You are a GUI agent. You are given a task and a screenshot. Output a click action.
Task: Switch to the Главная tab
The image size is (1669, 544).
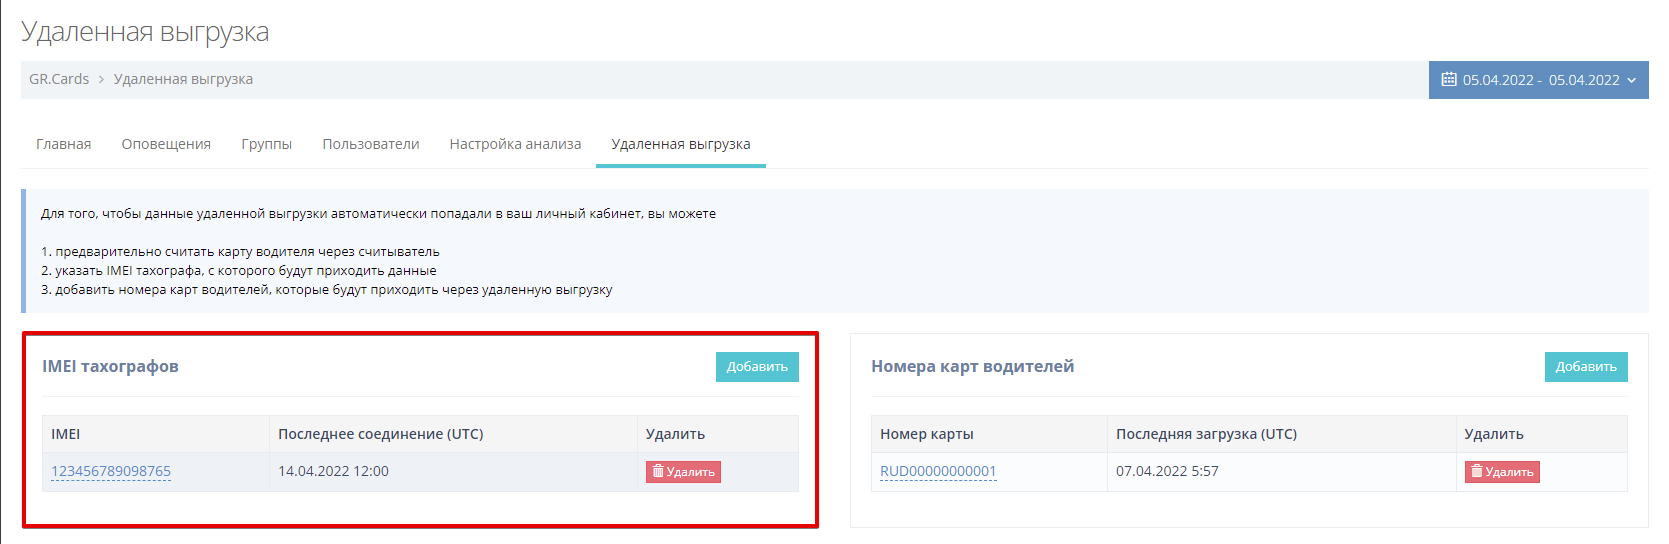pos(63,144)
